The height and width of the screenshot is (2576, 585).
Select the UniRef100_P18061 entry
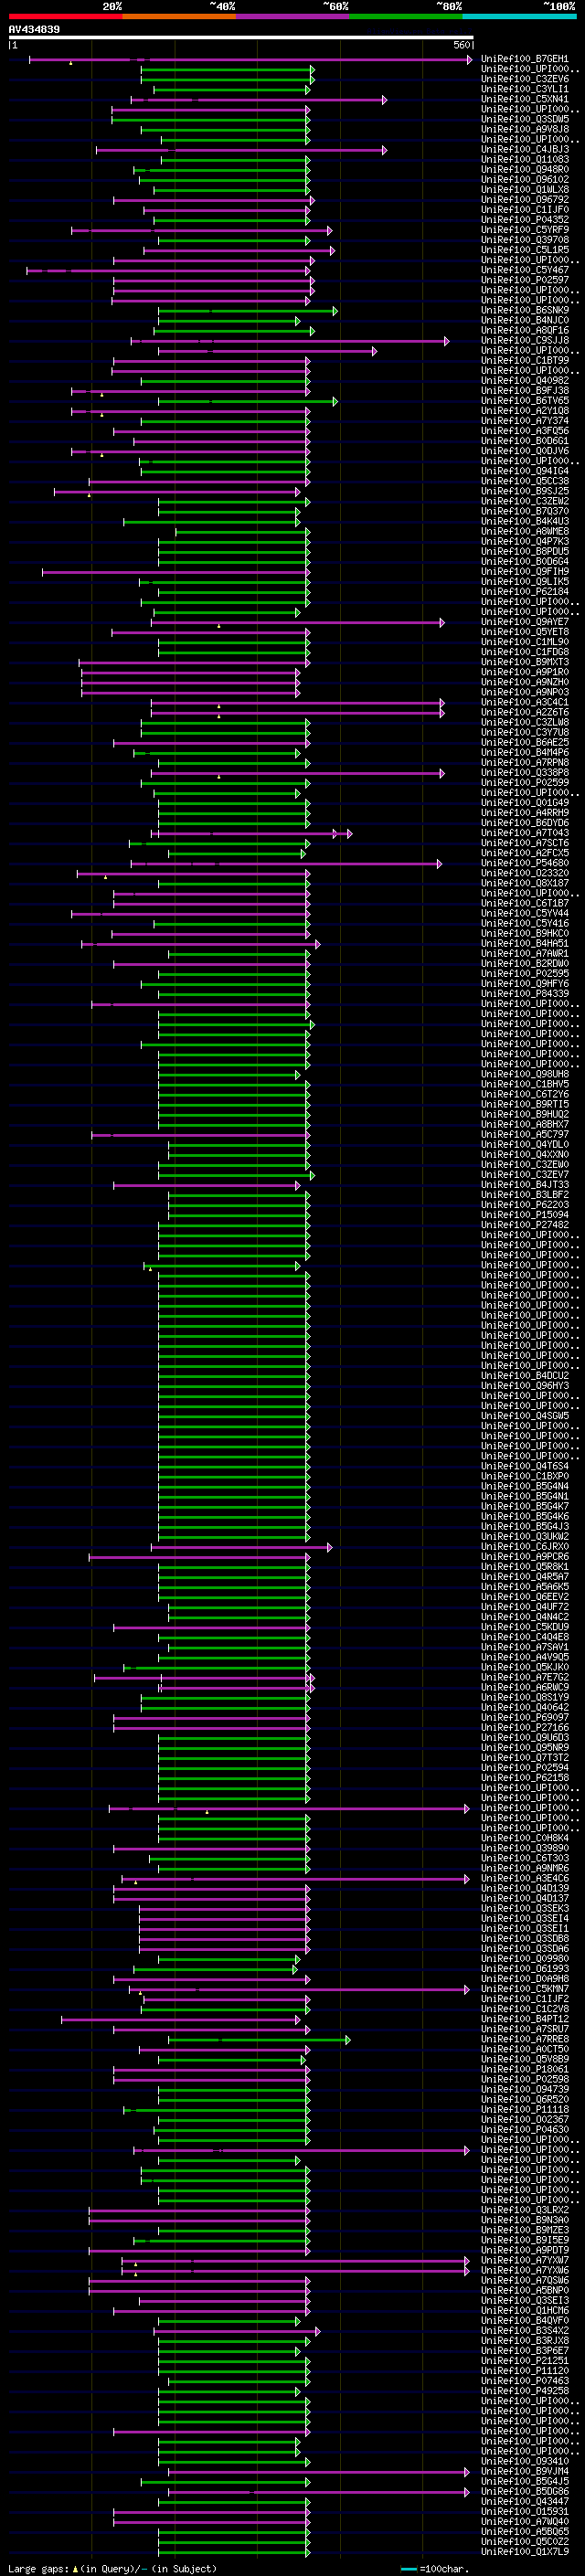coord(524,2070)
